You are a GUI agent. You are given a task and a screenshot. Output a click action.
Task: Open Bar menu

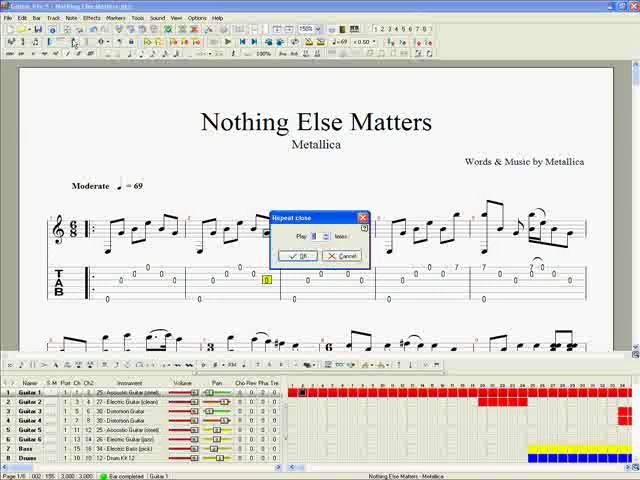[x=37, y=18]
